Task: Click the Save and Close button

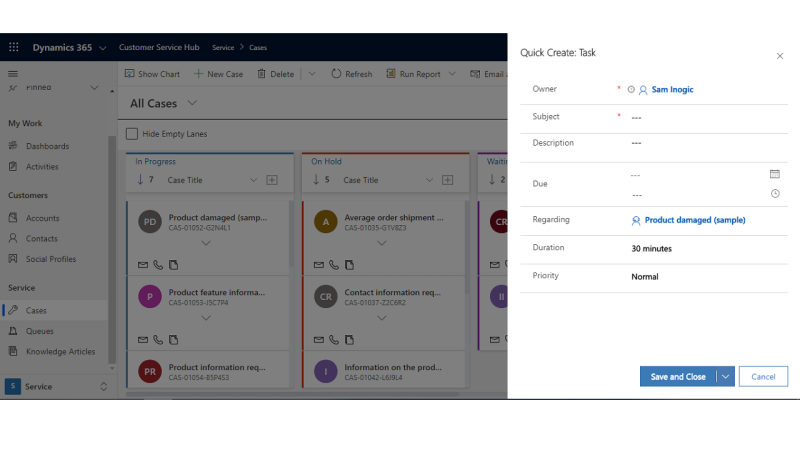Action: coord(677,377)
